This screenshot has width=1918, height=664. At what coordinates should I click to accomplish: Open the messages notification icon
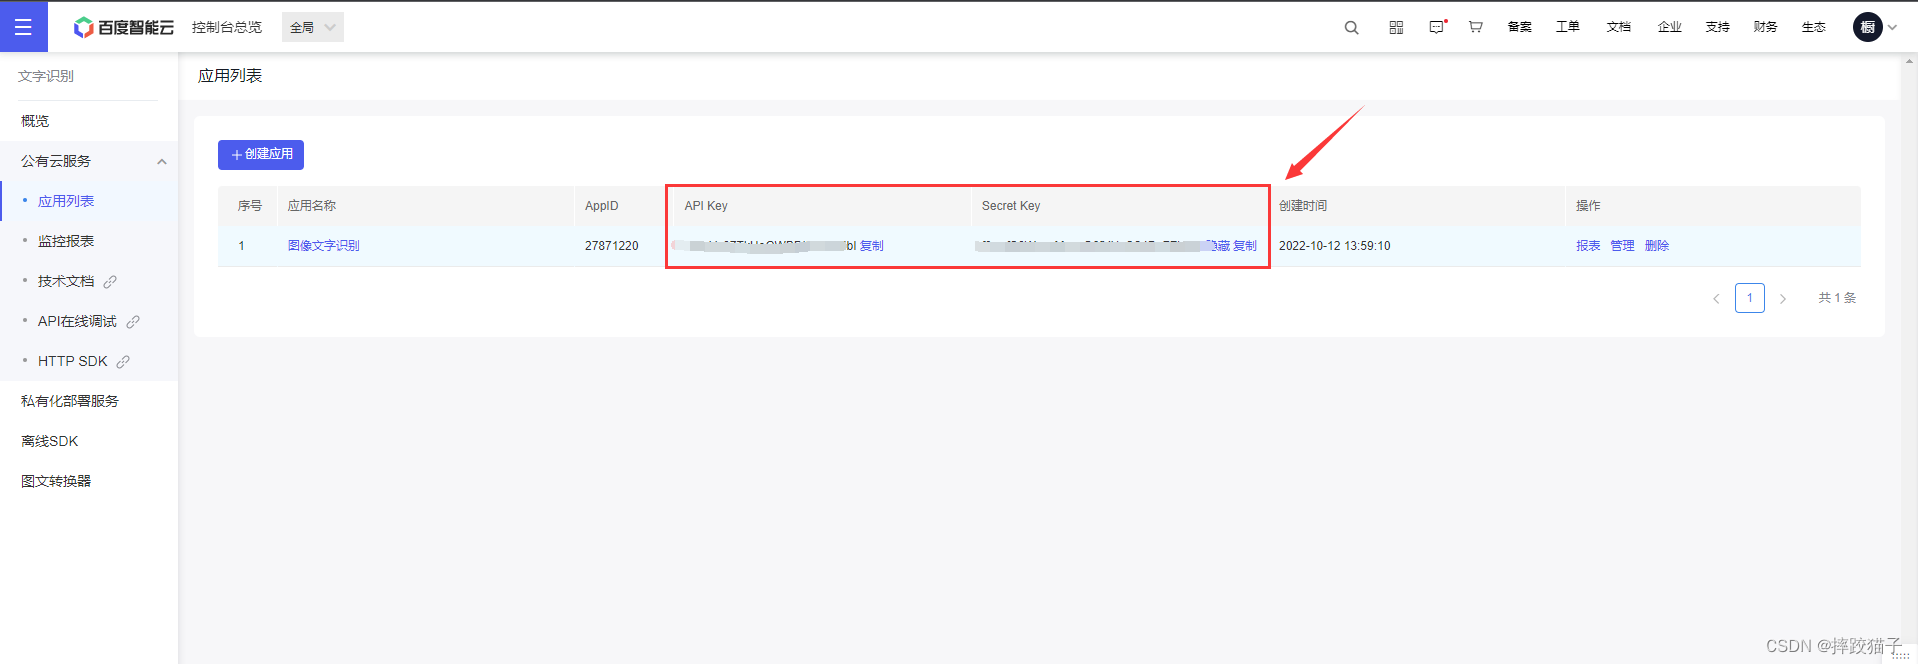1437,27
